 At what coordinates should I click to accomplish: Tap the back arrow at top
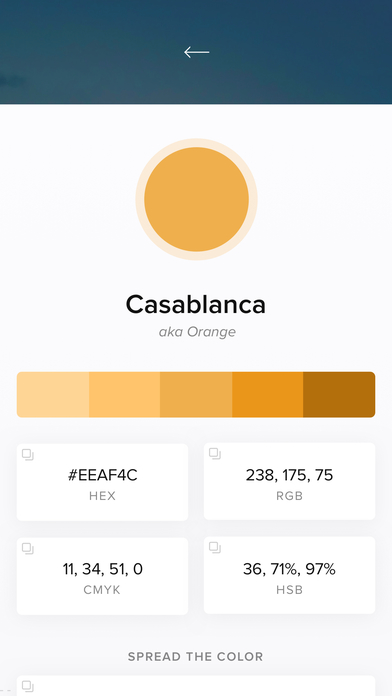pos(197,52)
